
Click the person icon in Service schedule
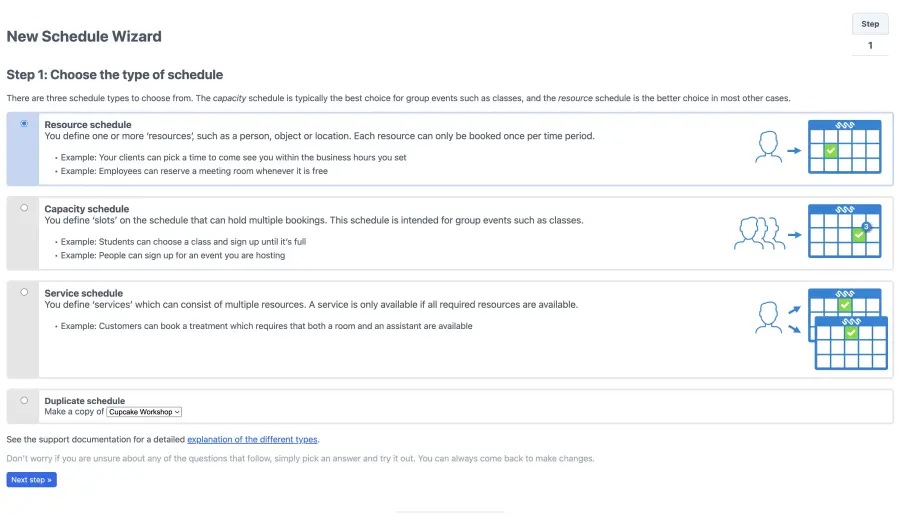[x=769, y=317]
